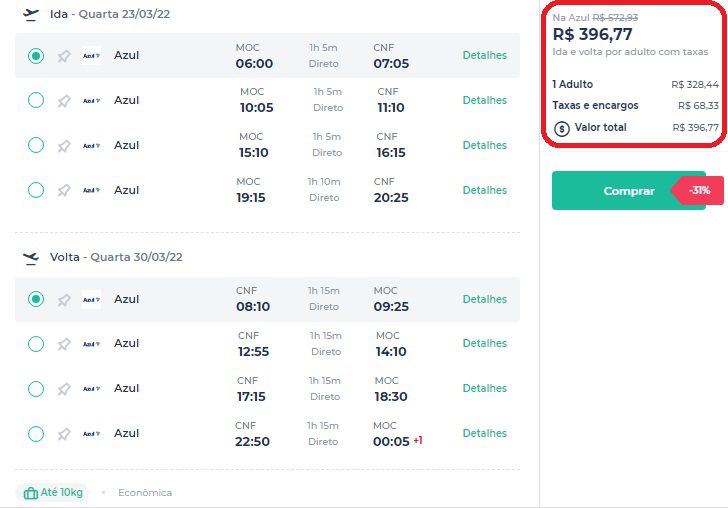
Task: Click the -31% discount tag
Action: [699, 190]
